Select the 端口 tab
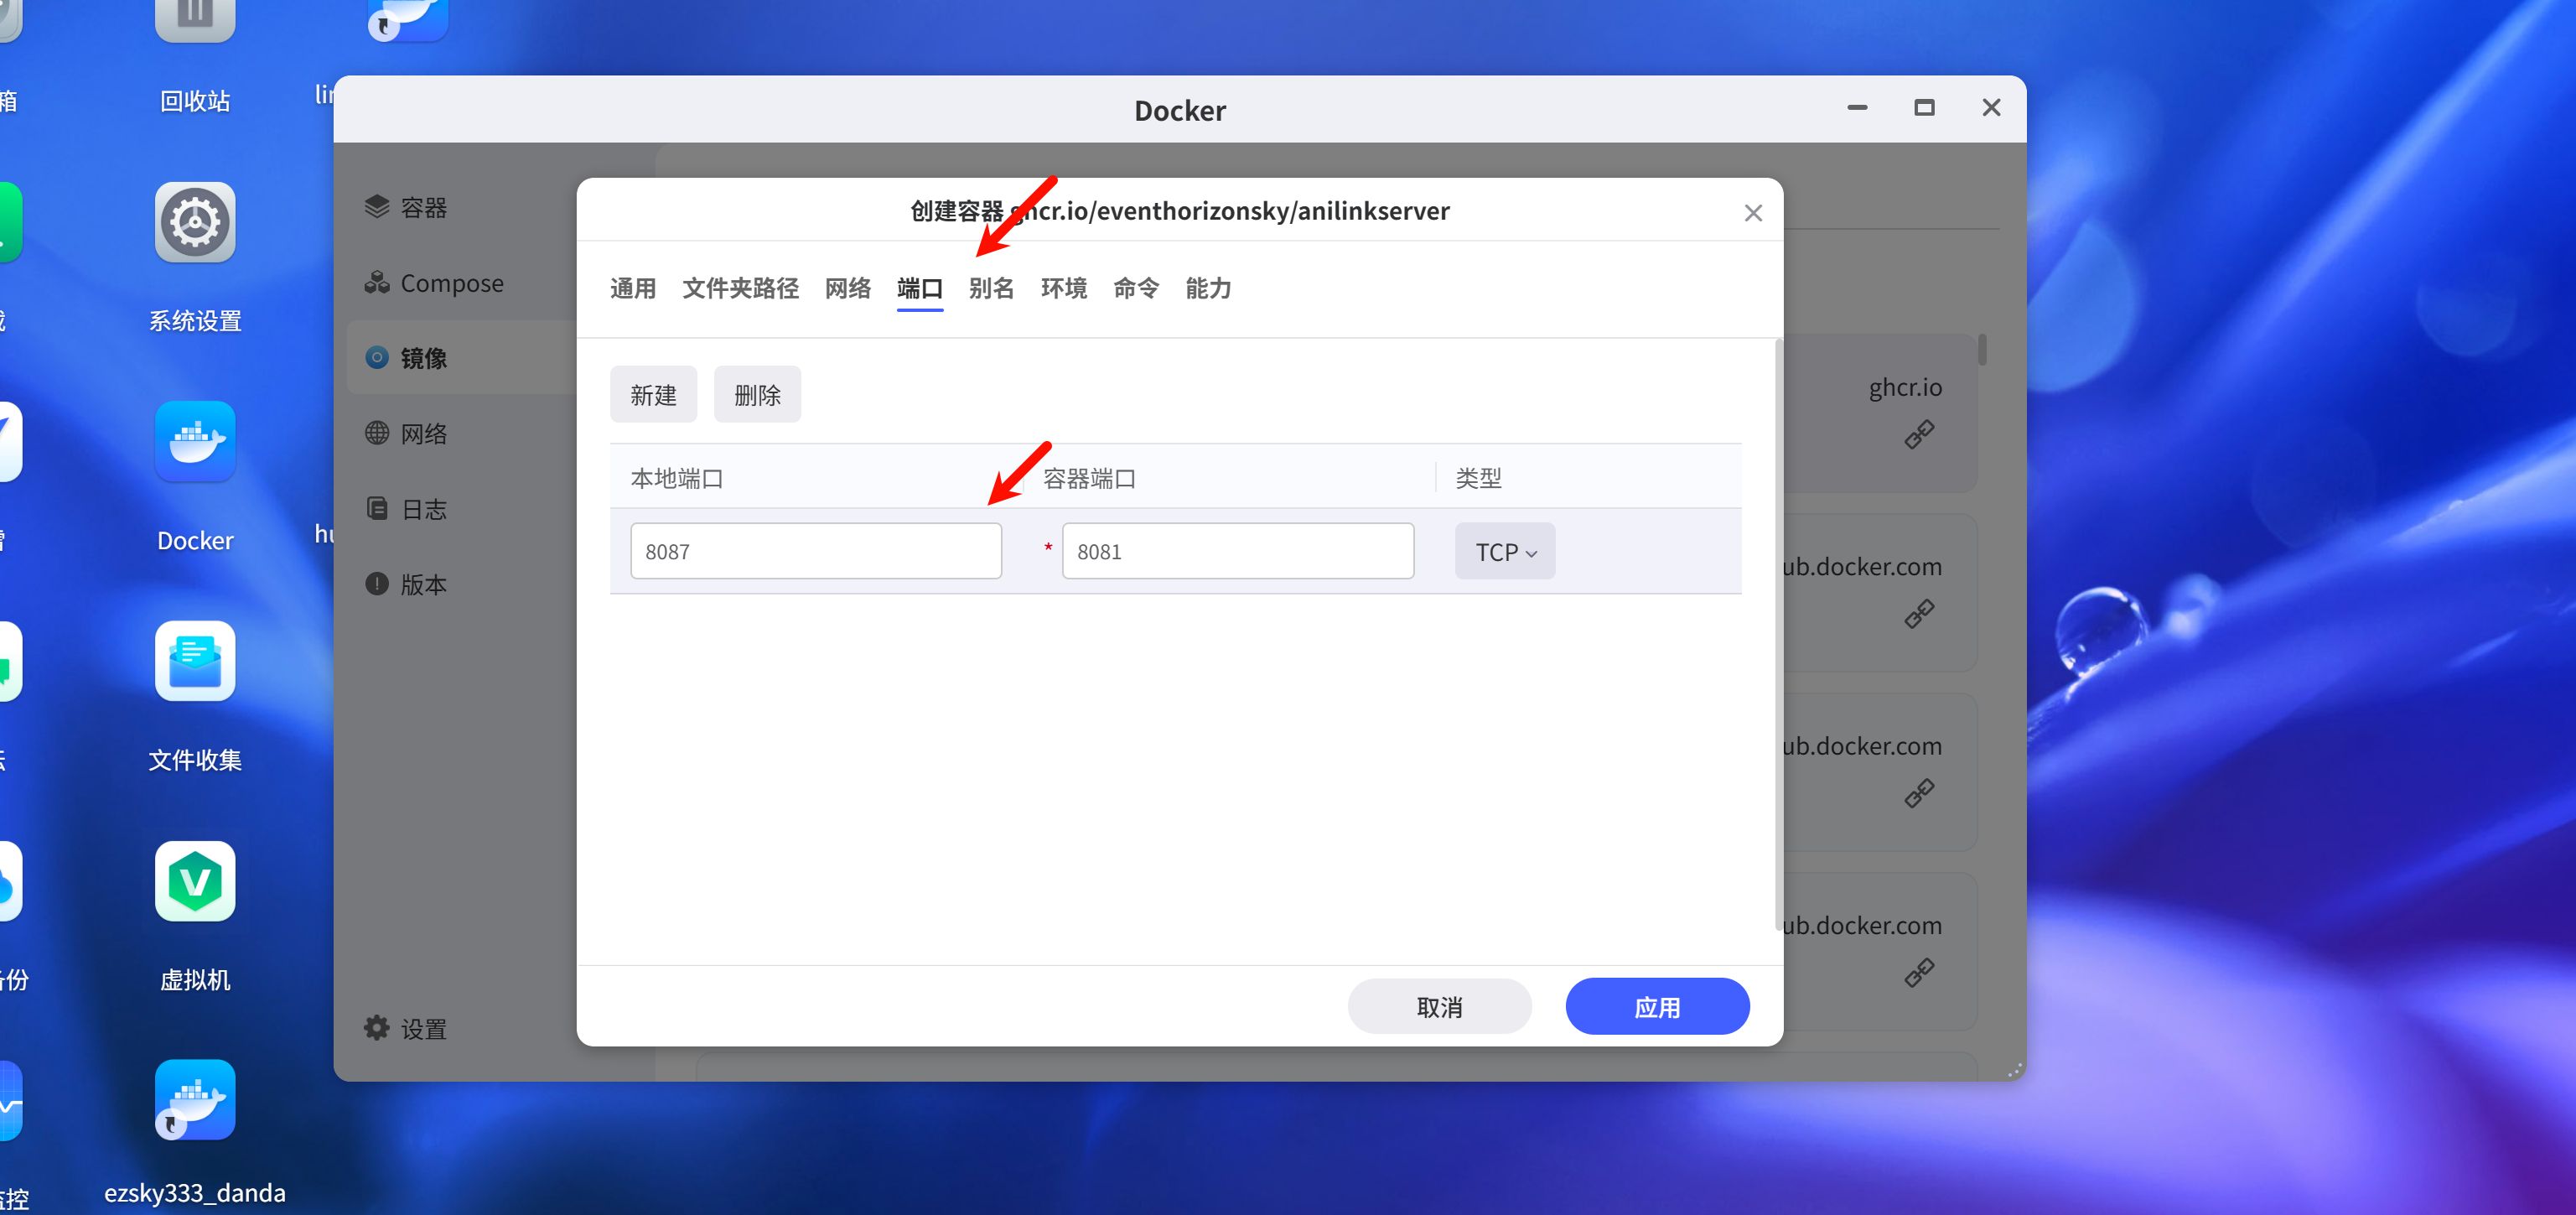Screen dimensions: 2576x1215 (x=920, y=288)
